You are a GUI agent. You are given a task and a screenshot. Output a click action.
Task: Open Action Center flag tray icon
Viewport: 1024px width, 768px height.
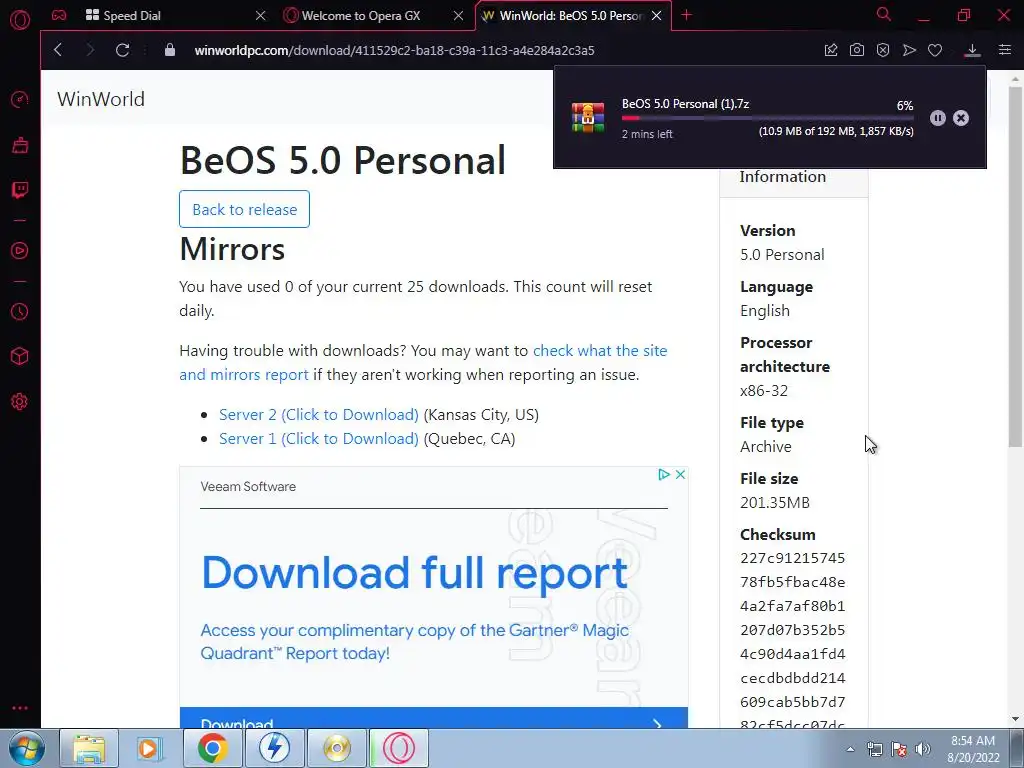point(899,749)
